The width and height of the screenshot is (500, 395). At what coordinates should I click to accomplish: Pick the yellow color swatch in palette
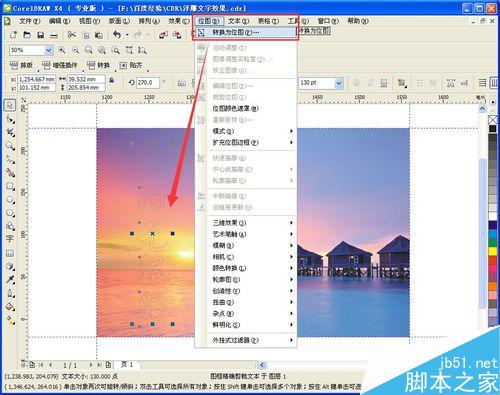(x=493, y=251)
